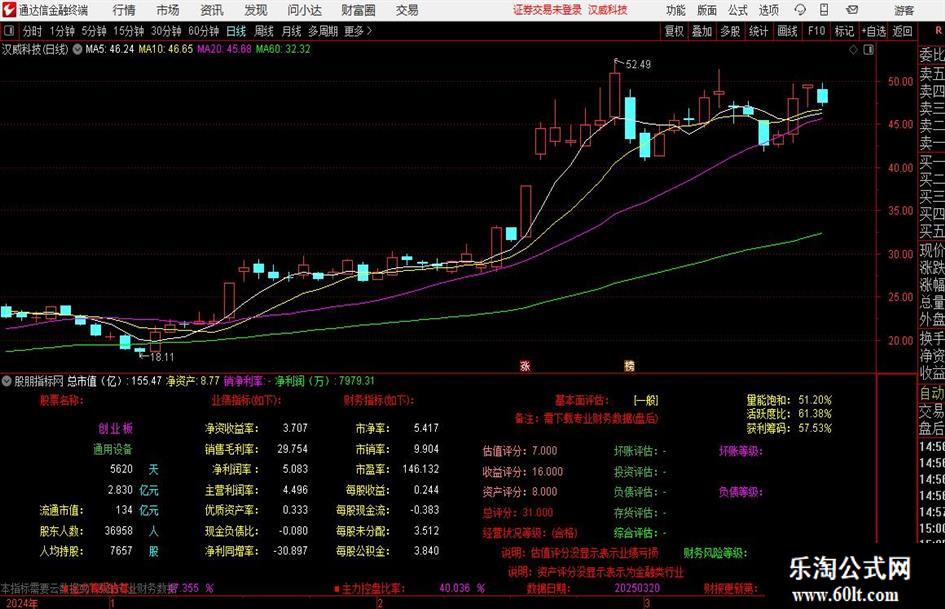Click the 标记 mark toolbar button
Image resolution: width=945 pixels, height=609 pixels.
point(844,31)
